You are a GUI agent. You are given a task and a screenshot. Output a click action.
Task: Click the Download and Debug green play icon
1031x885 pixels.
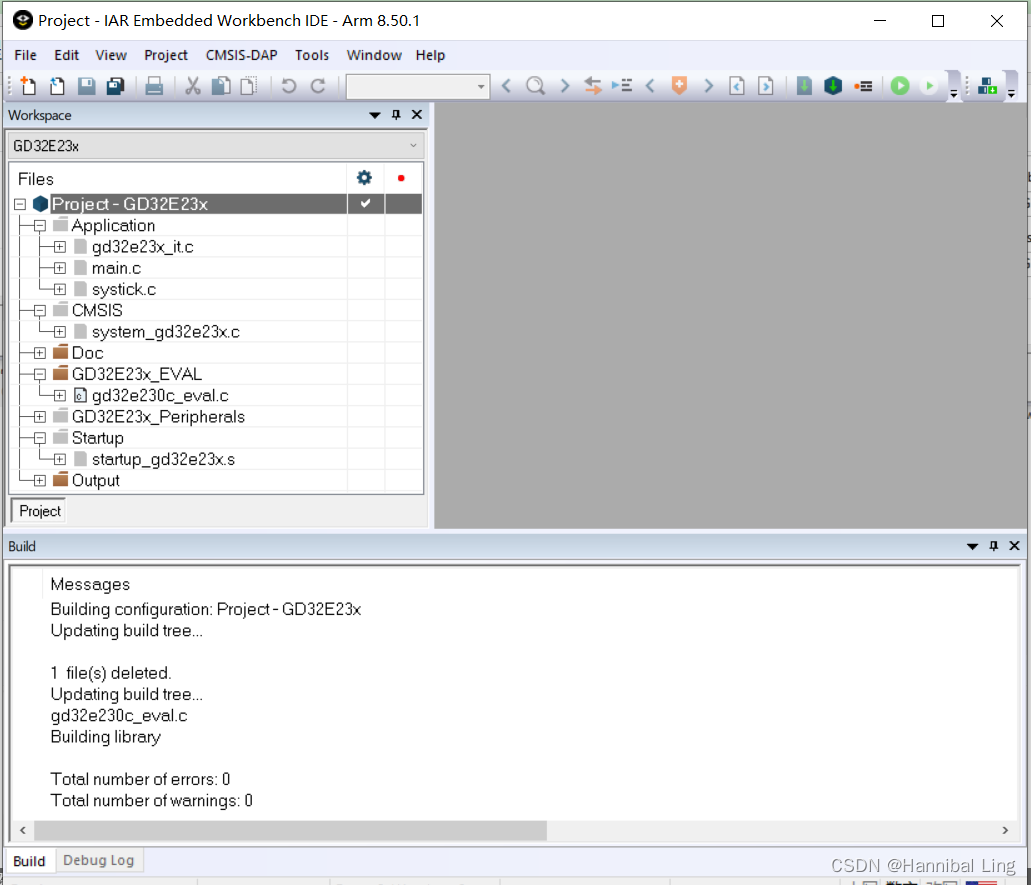pyautogui.click(x=900, y=86)
